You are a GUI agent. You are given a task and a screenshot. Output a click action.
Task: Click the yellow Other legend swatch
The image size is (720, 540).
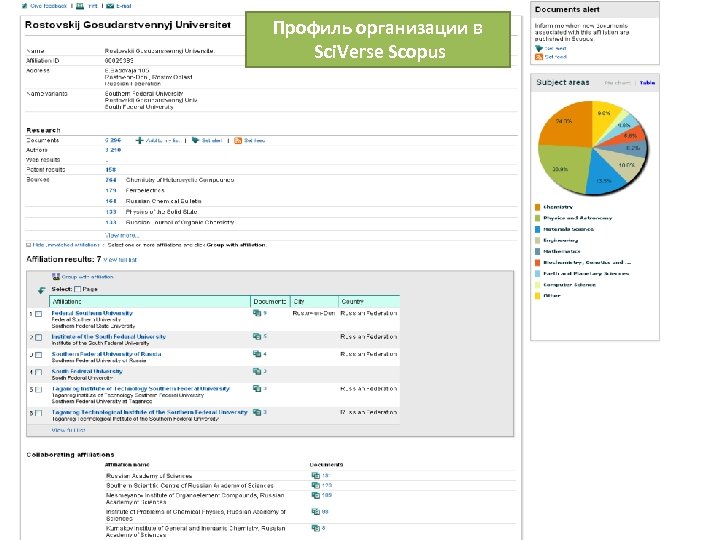pyautogui.click(x=538, y=296)
